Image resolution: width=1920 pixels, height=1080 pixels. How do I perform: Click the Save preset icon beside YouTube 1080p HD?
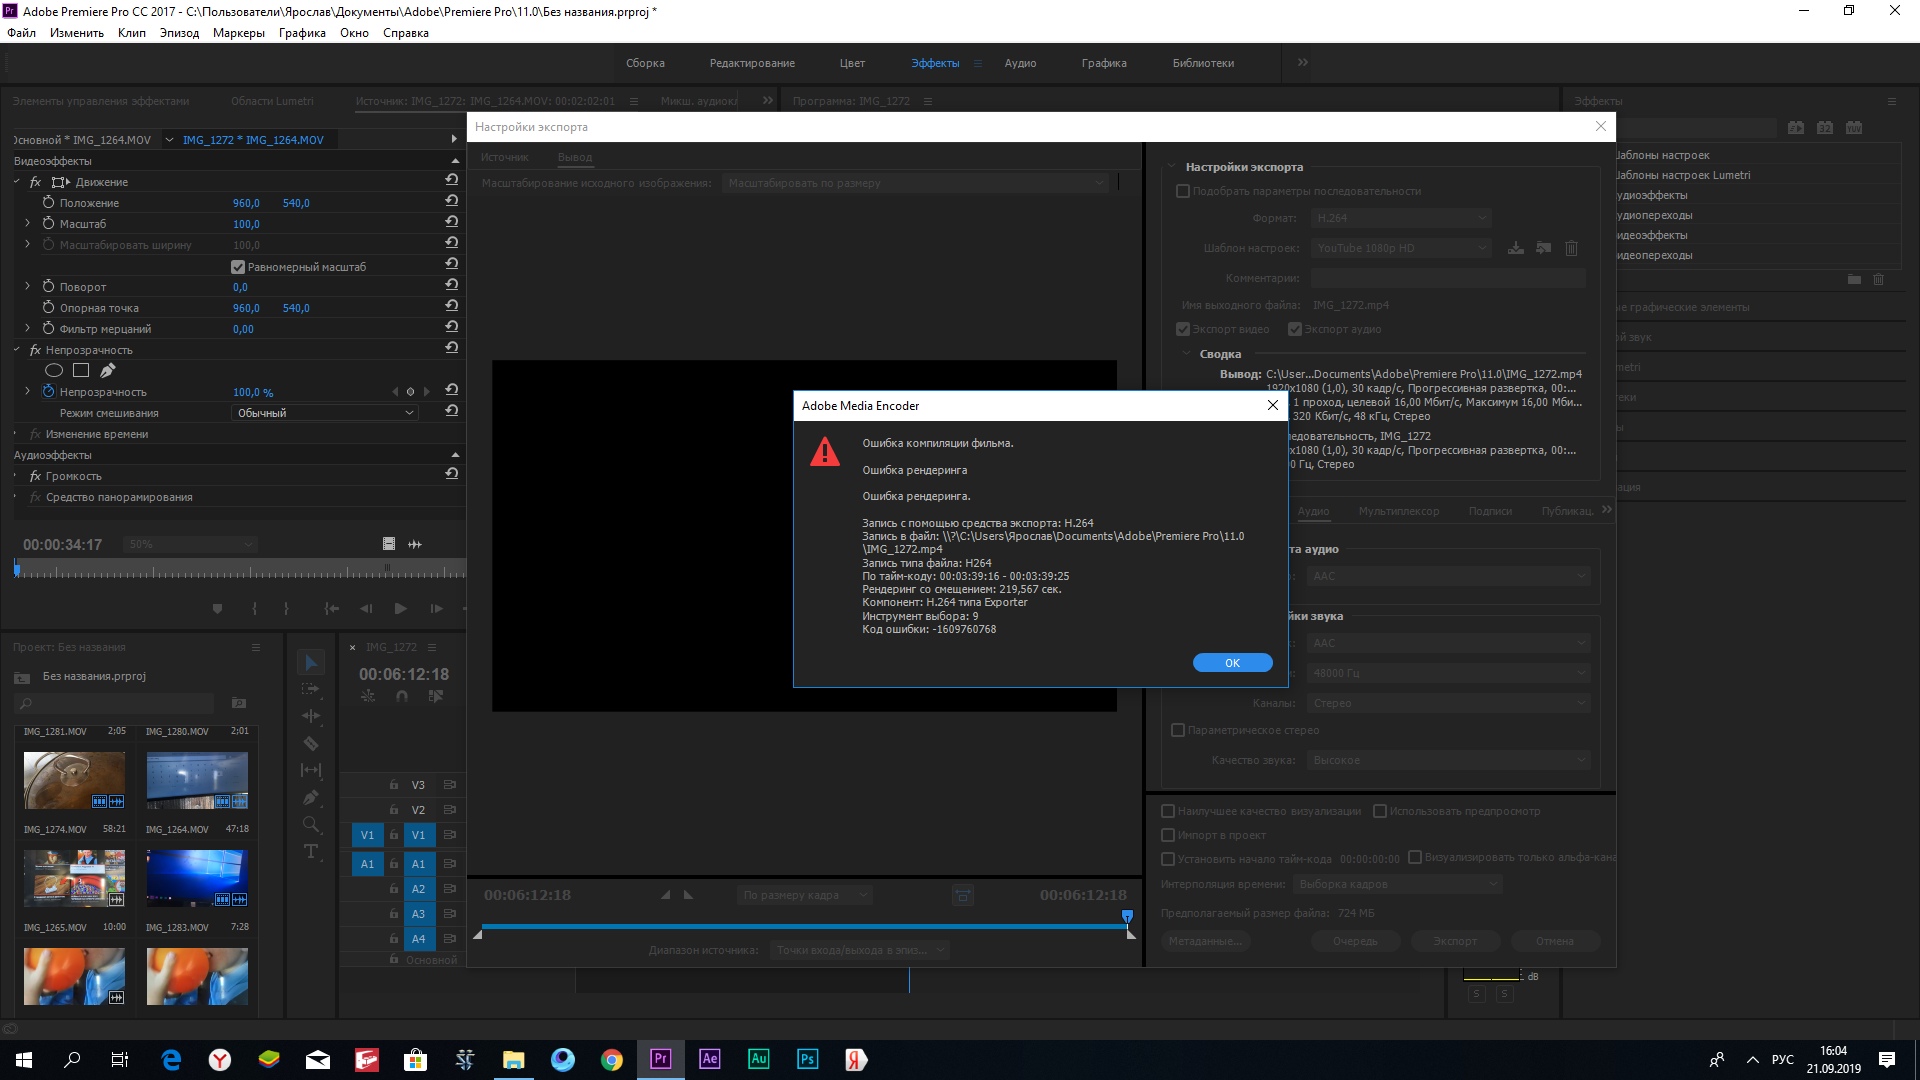tap(1516, 248)
